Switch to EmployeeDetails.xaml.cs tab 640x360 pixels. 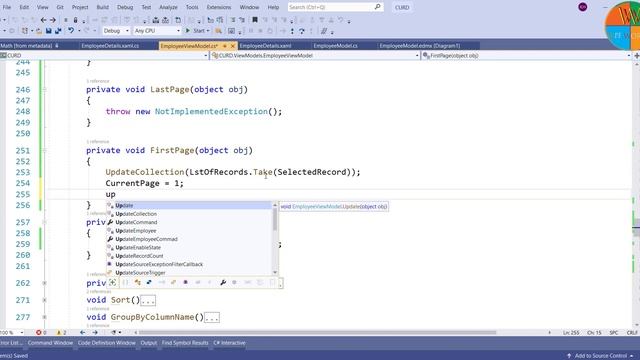tap(110, 46)
